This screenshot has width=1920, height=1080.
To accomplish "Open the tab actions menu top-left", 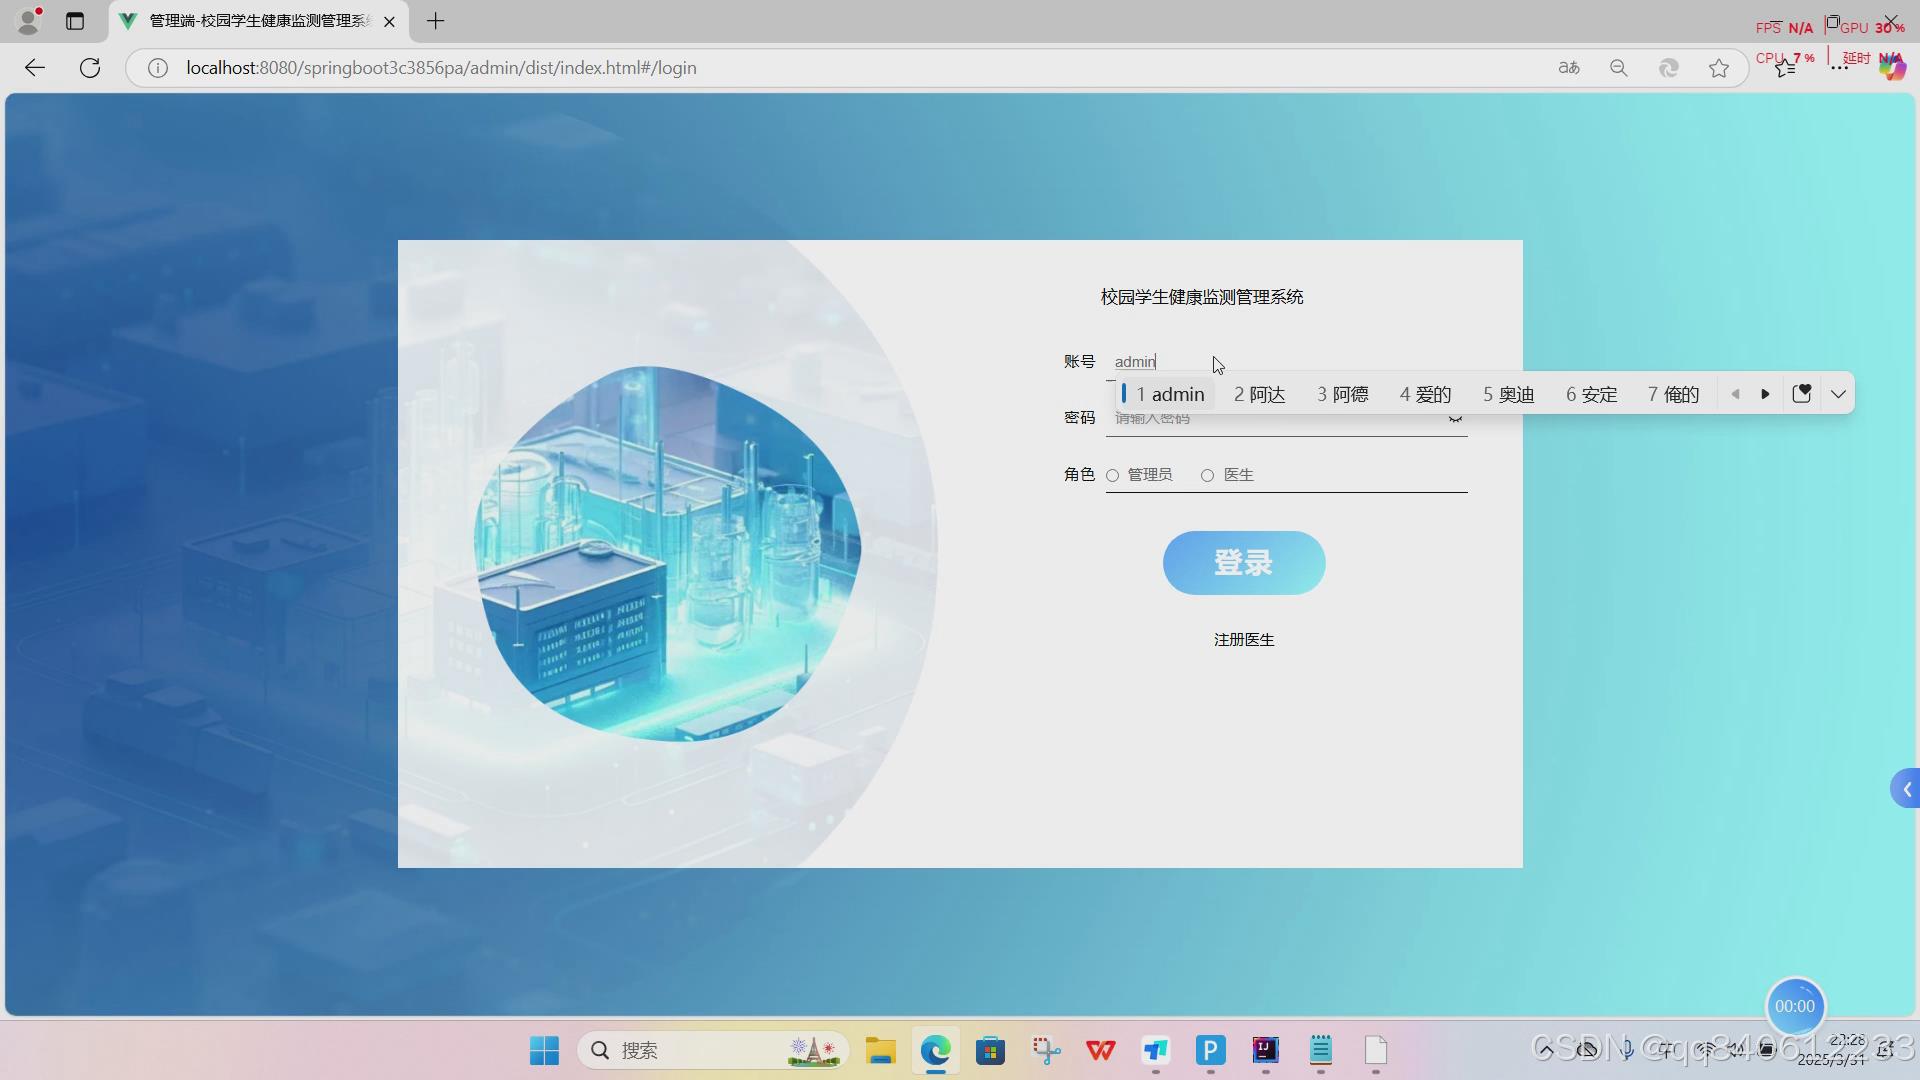I will point(75,21).
